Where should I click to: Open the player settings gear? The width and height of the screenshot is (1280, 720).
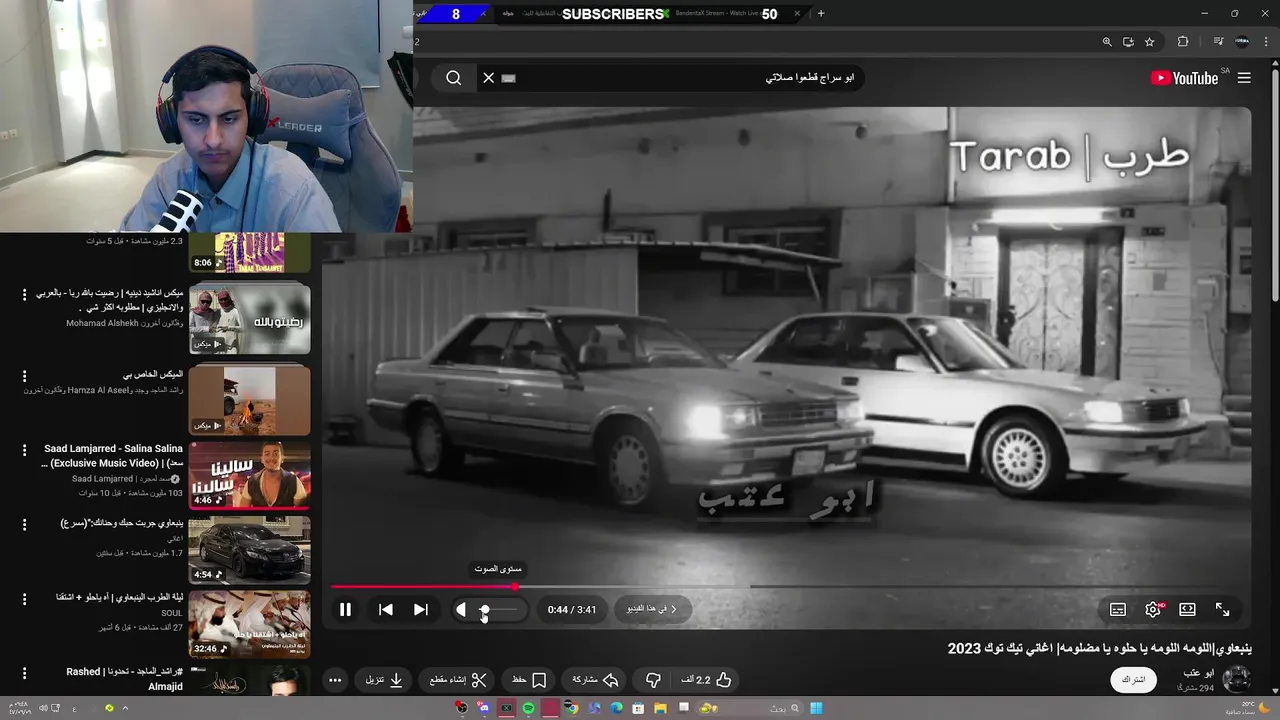tap(1153, 609)
